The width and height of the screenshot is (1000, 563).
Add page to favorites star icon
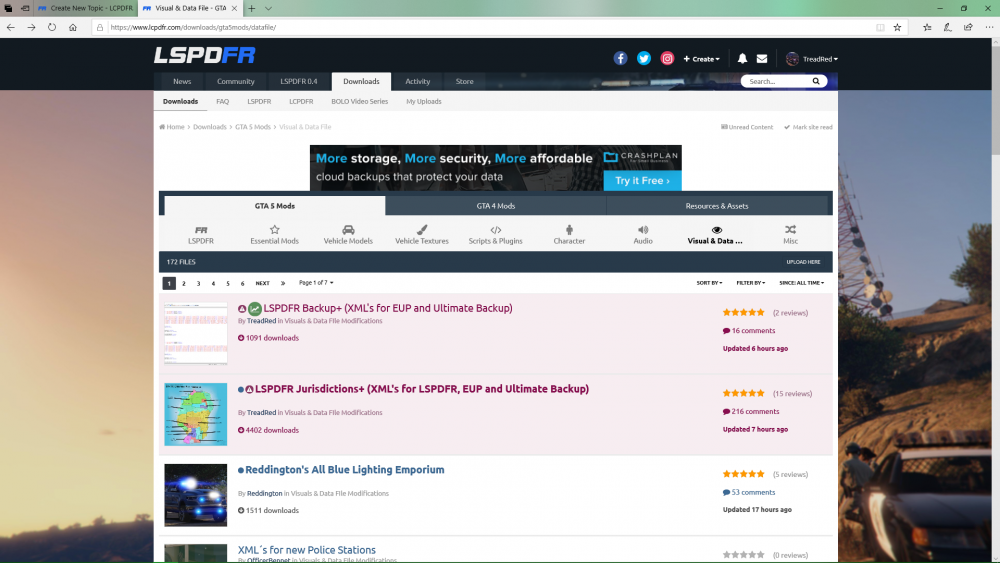(x=897, y=27)
